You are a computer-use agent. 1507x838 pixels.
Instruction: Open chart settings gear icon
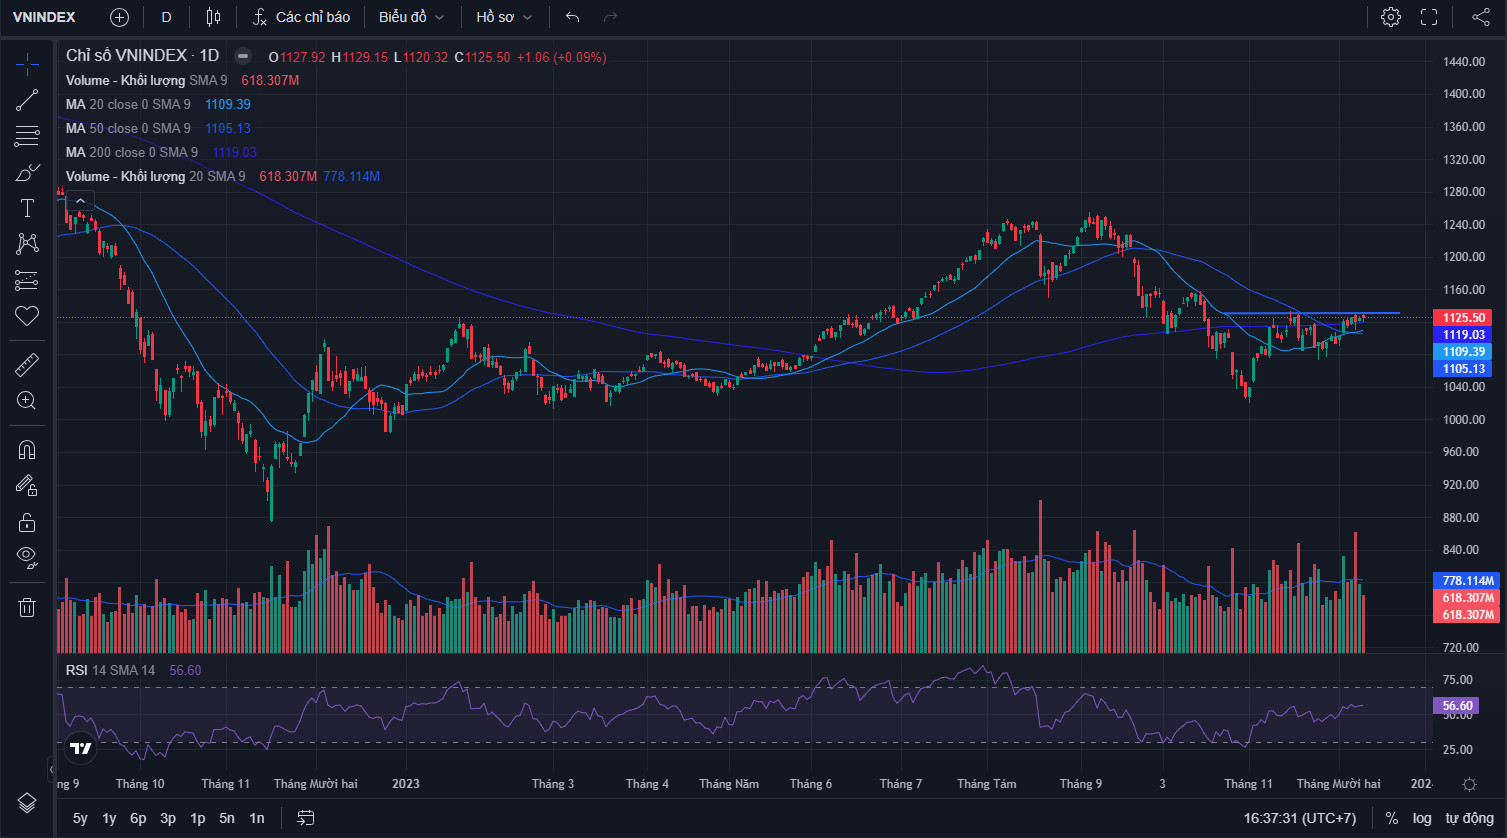coord(1390,17)
